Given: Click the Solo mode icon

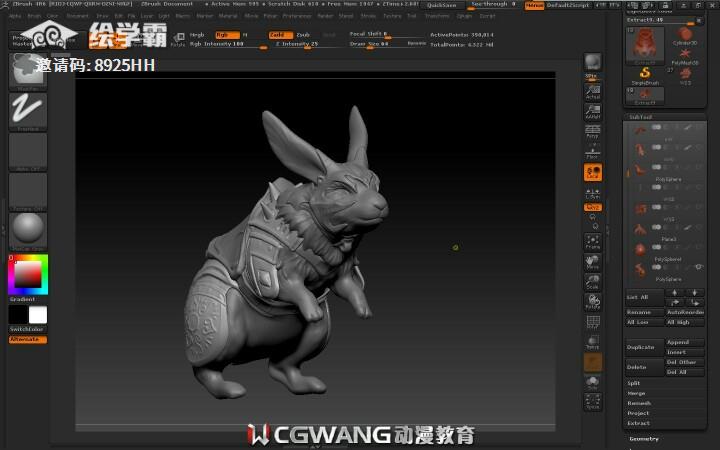Looking at the screenshot, I should (x=592, y=382).
